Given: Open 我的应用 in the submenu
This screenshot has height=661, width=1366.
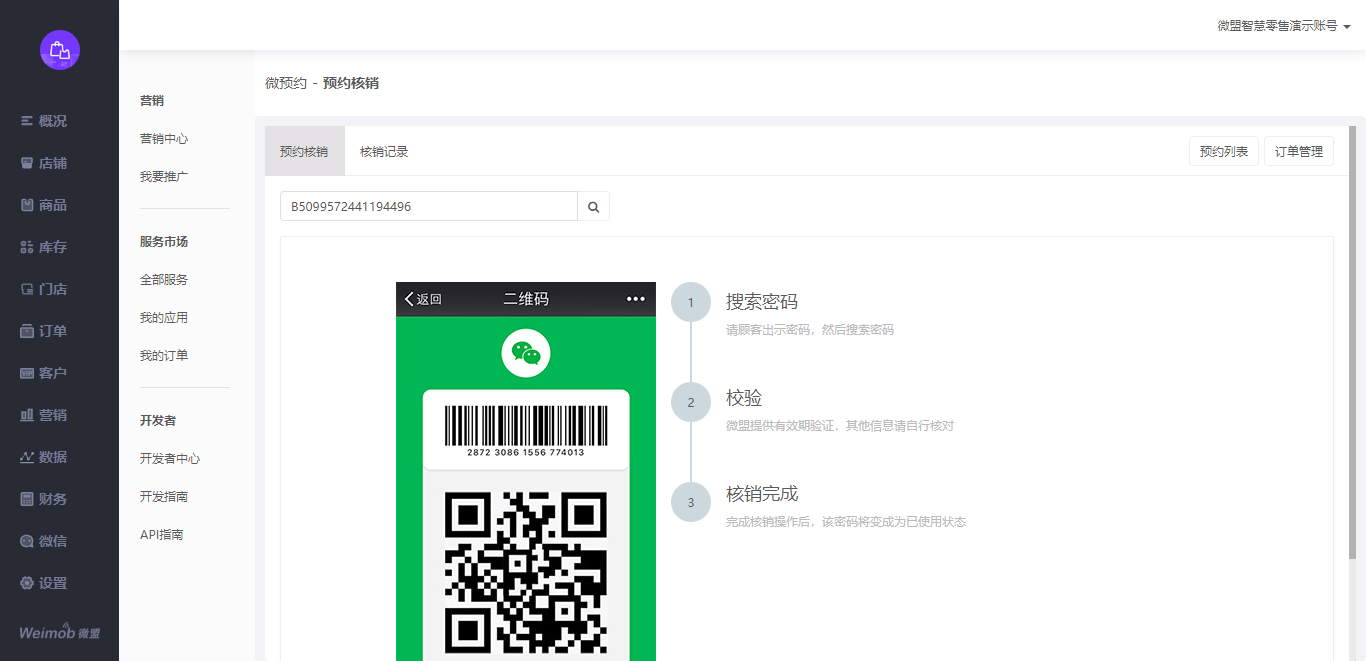Looking at the screenshot, I should 164,318.
